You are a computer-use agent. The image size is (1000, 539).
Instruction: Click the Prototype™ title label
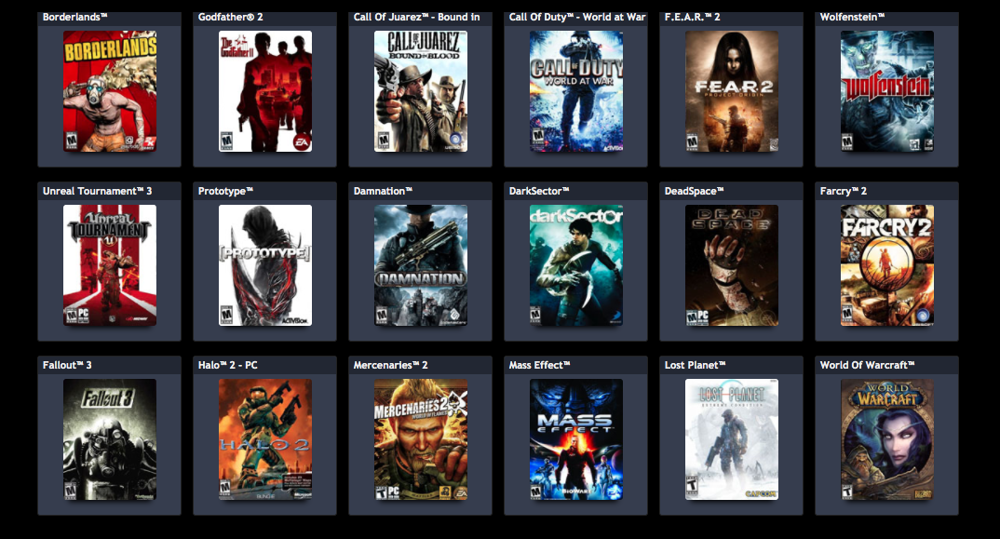coord(226,191)
